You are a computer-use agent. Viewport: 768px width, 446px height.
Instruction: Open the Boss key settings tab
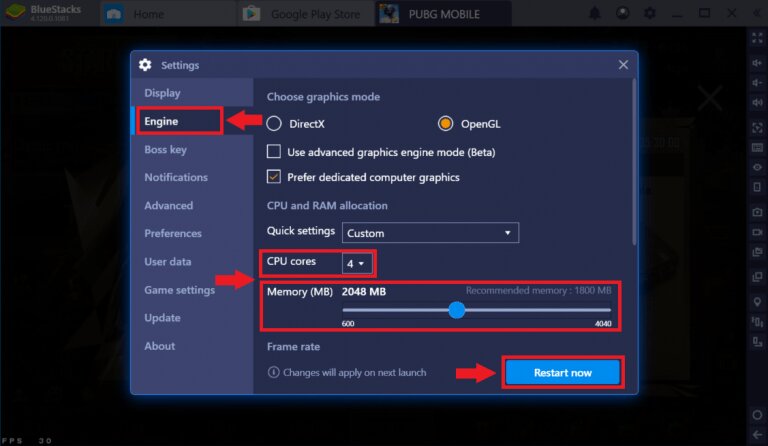tap(165, 149)
